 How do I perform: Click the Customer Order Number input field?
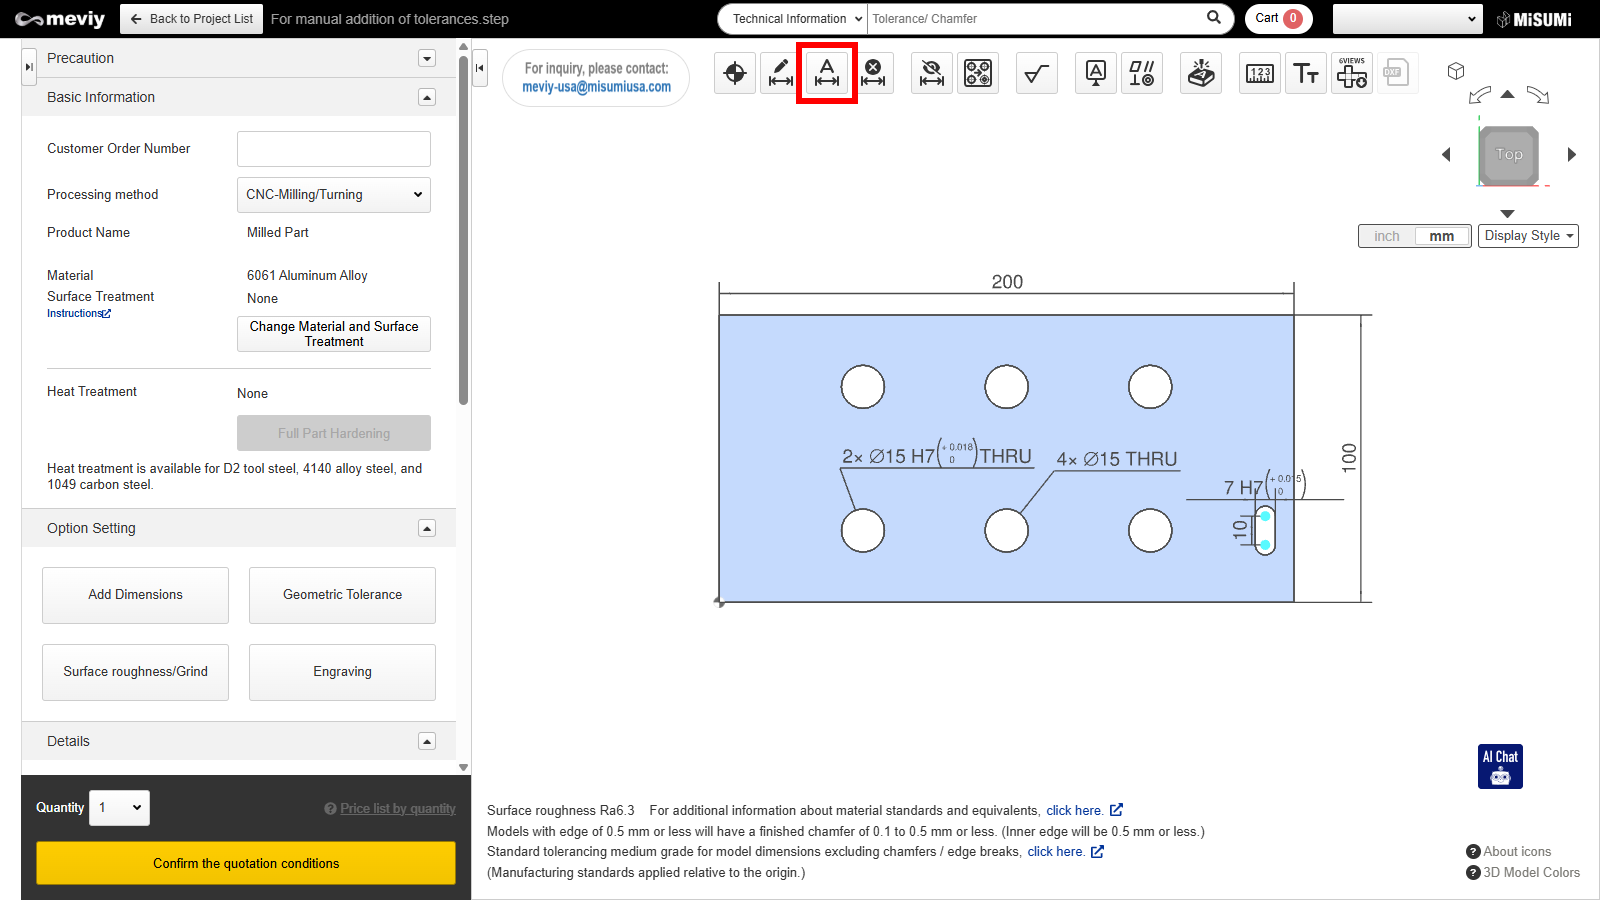pos(334,149)
